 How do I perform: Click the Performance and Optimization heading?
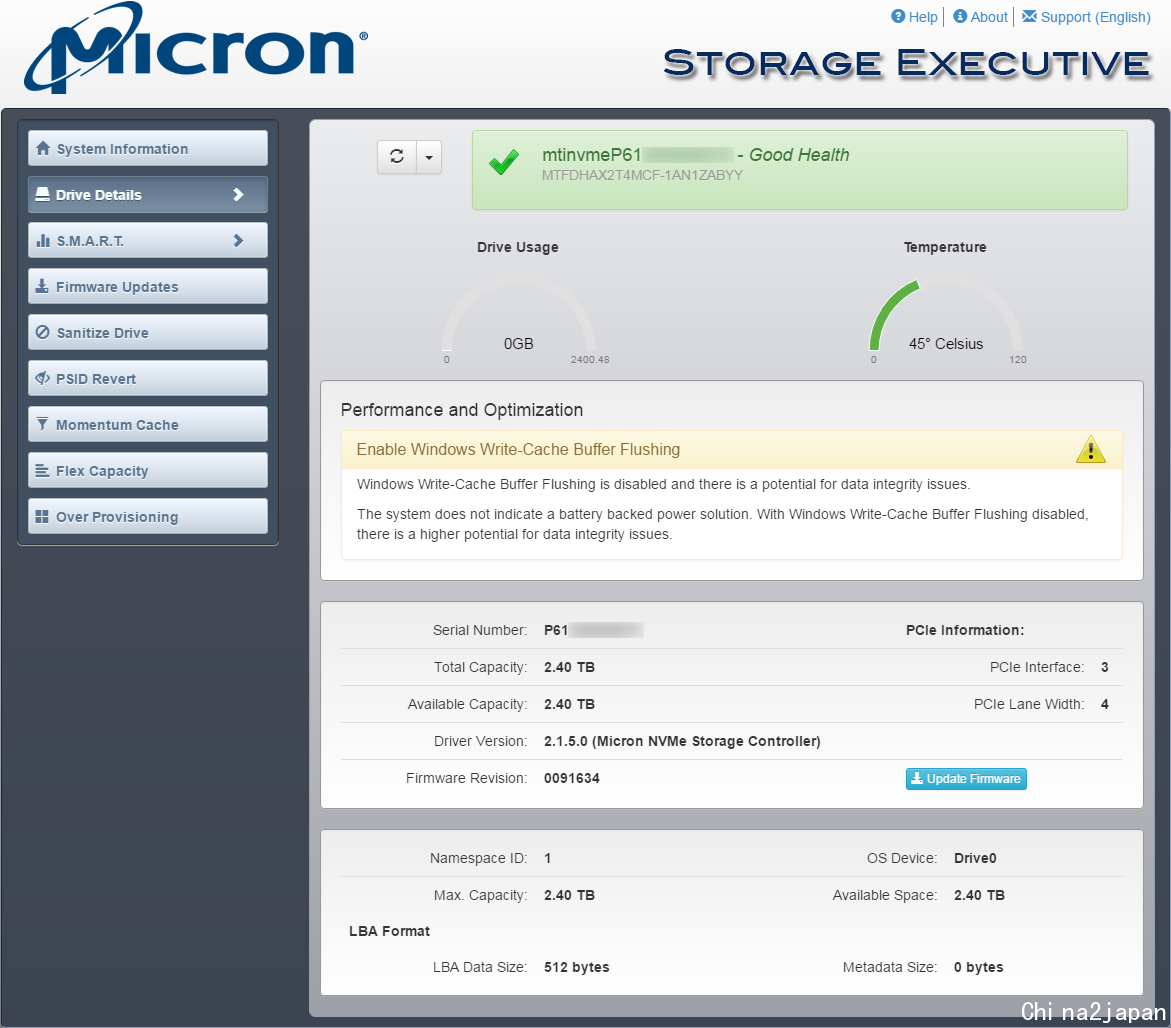(462, 410)
